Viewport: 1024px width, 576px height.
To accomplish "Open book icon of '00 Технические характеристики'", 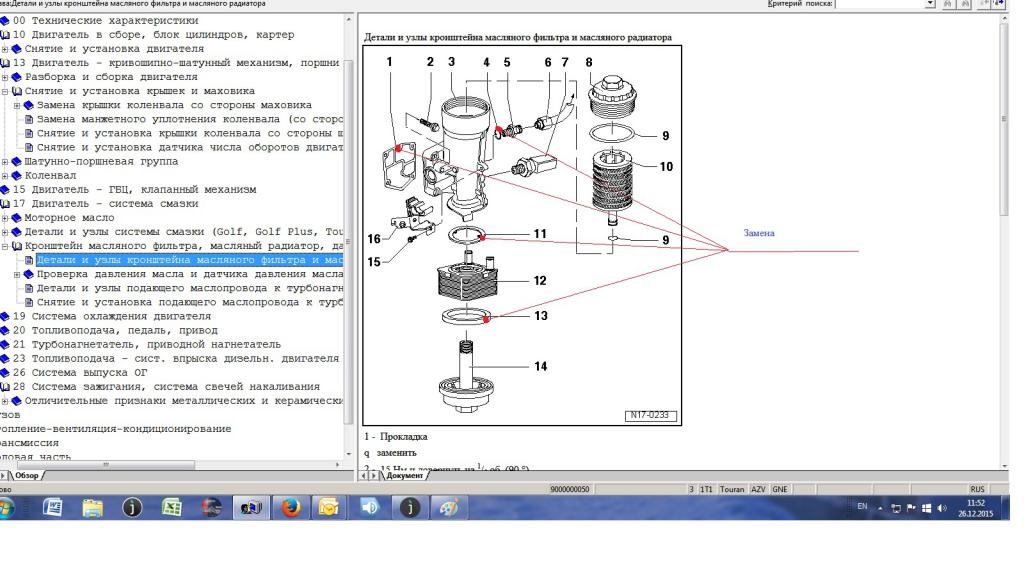I will (5, 21).
